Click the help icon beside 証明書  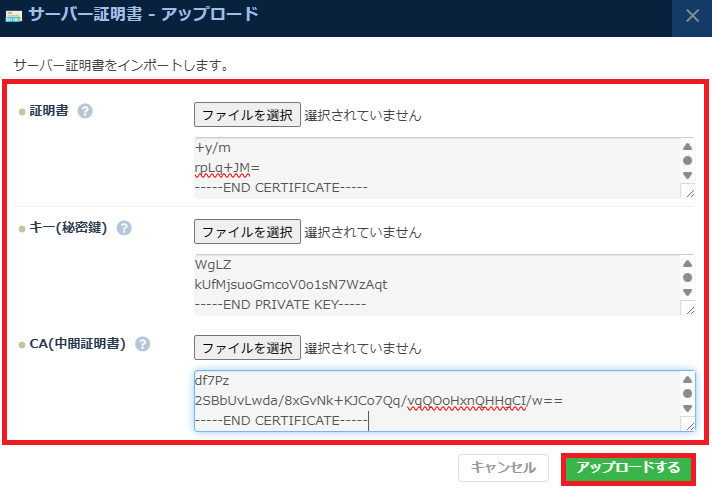tap(85, 110)
